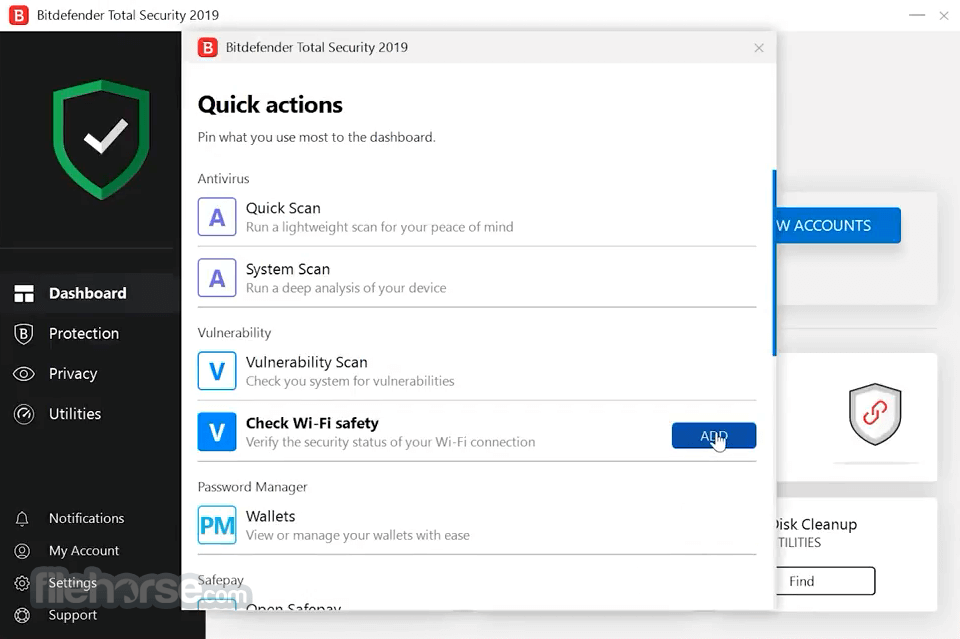Click 'Pin what you use most to the dashboard.'
The image size is (960, 639).
(x=317, y=137)
